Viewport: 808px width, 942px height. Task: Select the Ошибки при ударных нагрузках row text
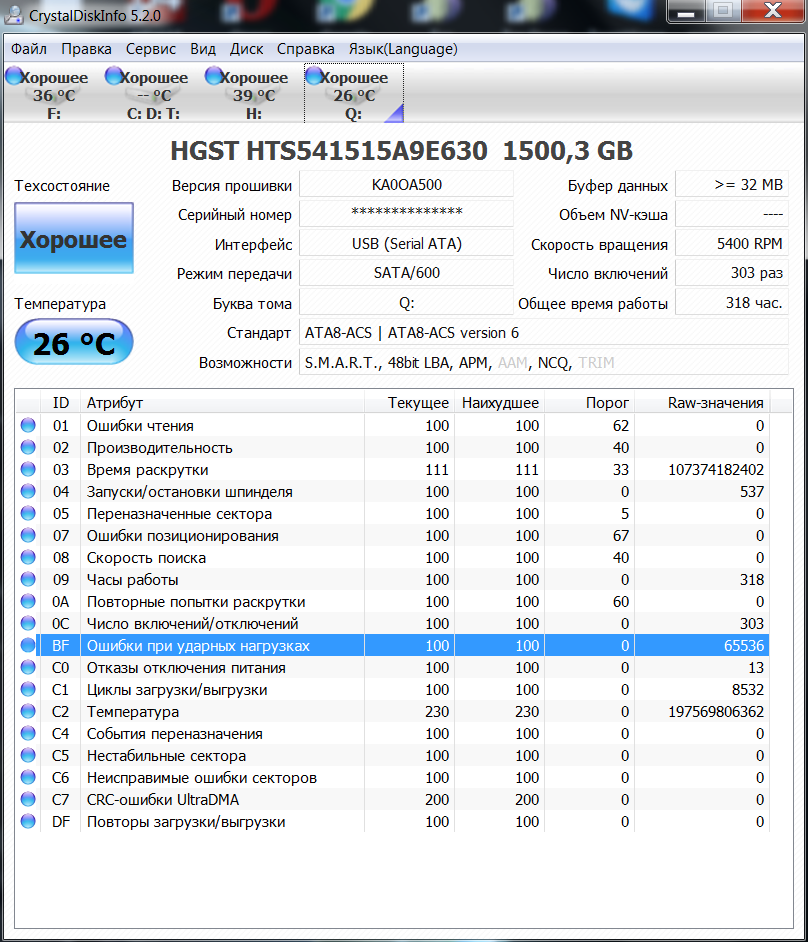pos(198,646)
